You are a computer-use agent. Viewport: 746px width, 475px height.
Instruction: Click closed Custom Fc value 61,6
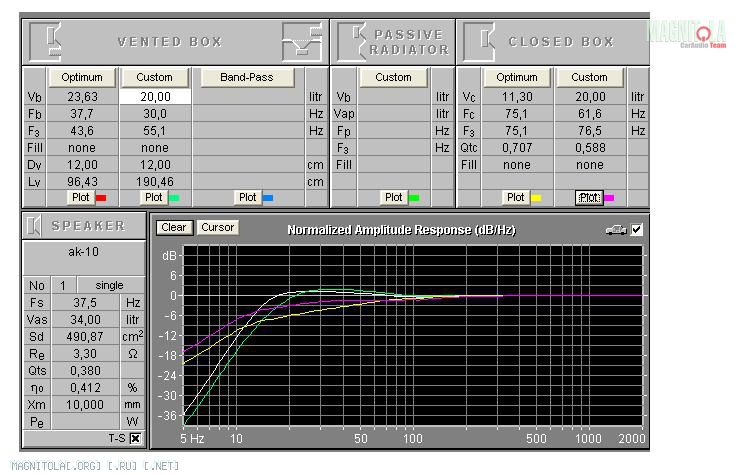(590, 114)
